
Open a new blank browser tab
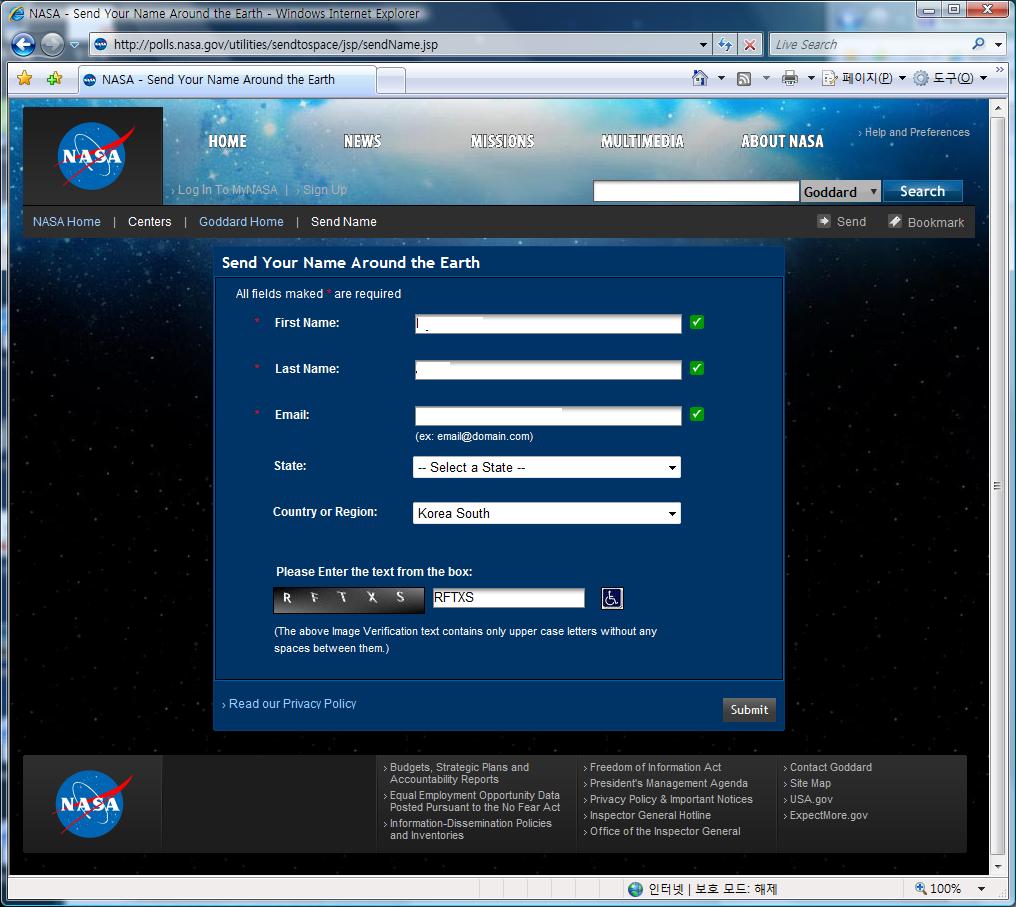click(x=391, y=81)
